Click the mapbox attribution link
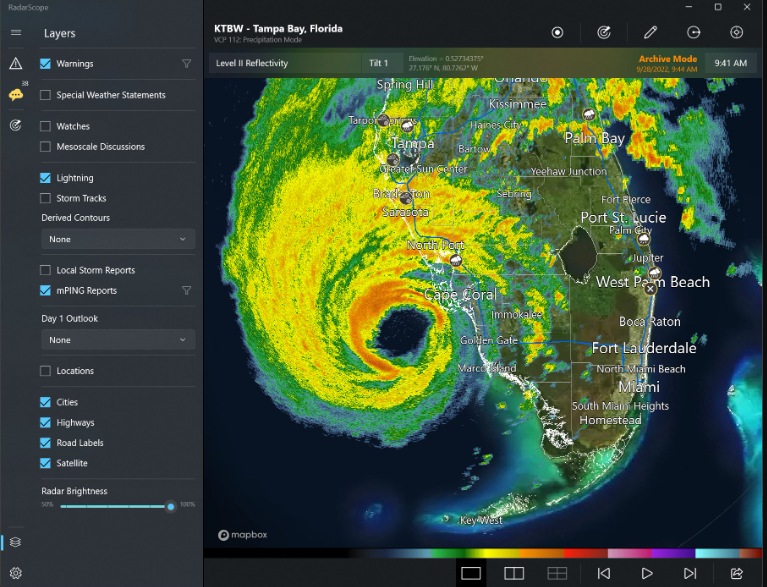767x587 pixels. coord(243,535)
